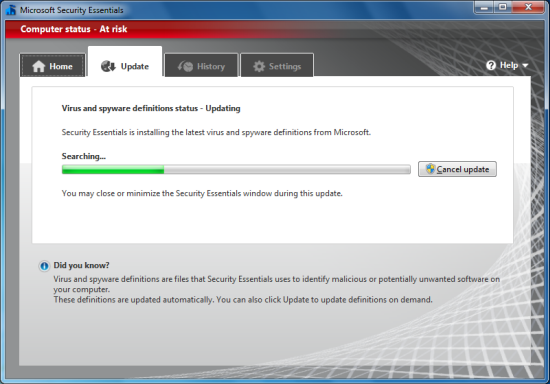
Task: Cancel the definitions update
Action: [457, 169]
